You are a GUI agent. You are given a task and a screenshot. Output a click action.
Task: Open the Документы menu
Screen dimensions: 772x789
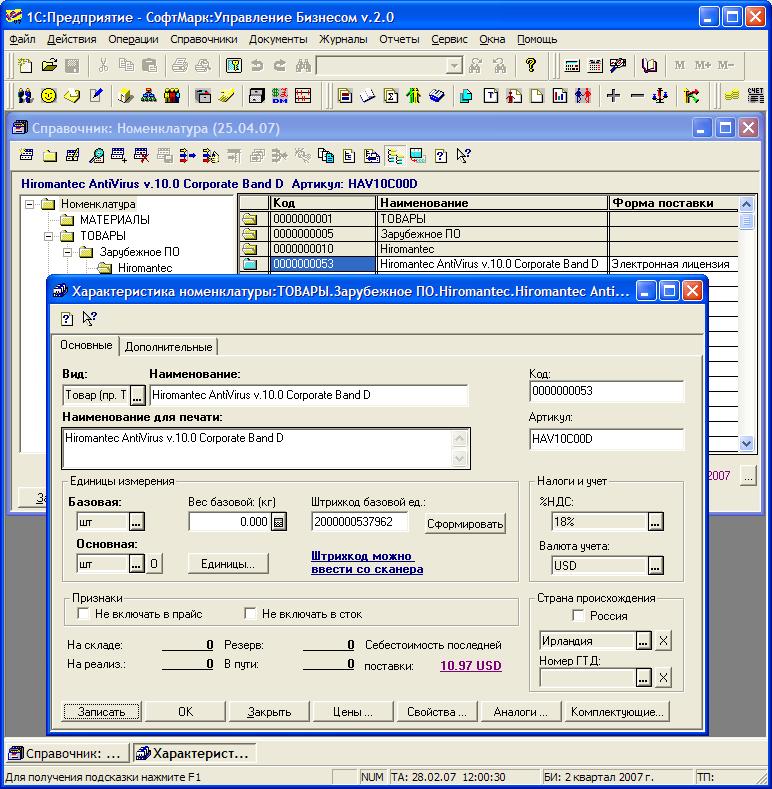(278, 39)
